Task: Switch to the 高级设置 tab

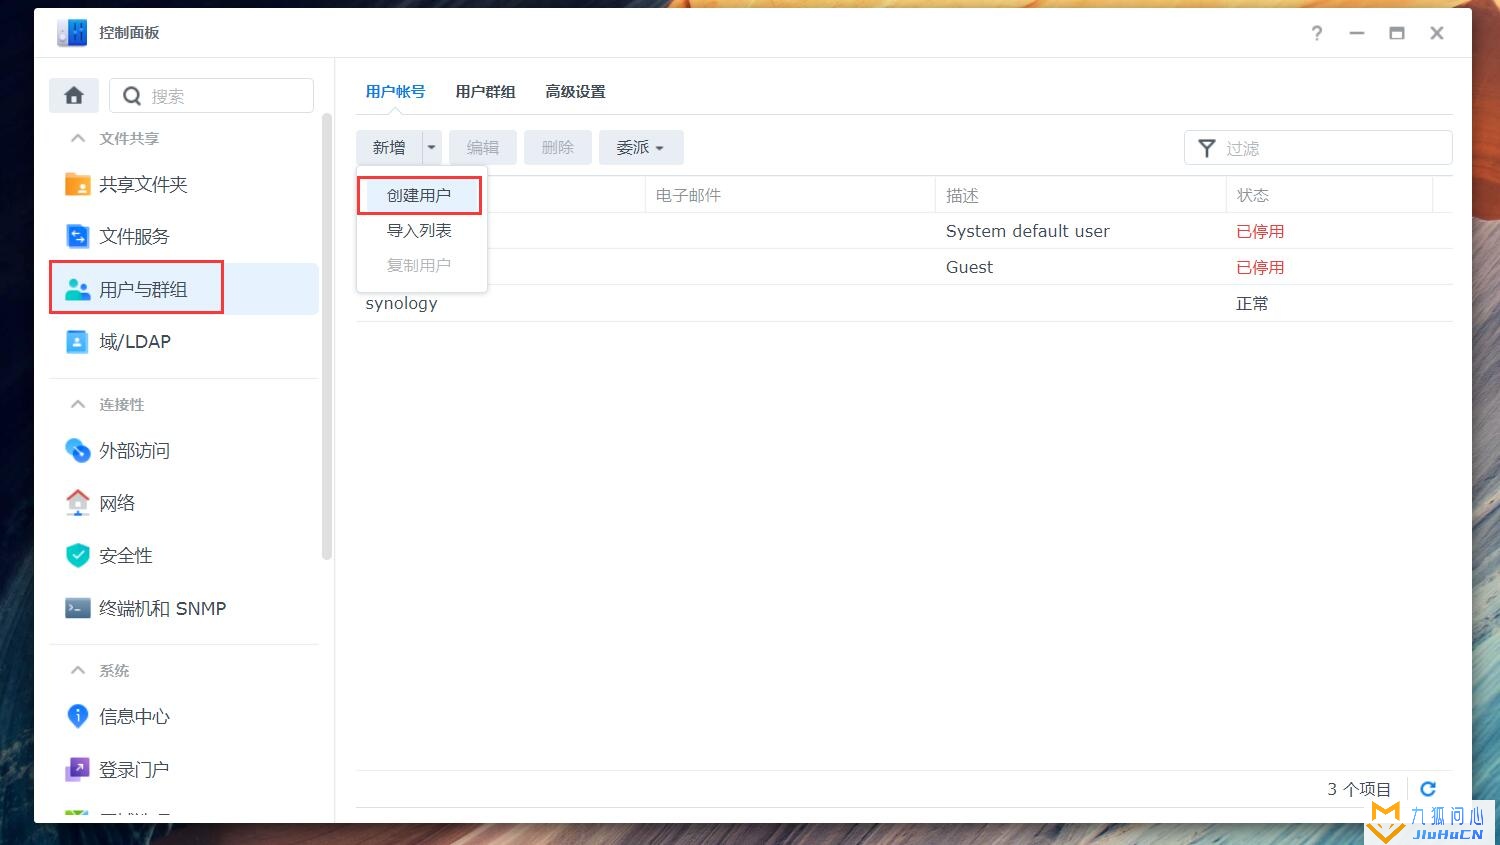Action: [x=575, y=91]
